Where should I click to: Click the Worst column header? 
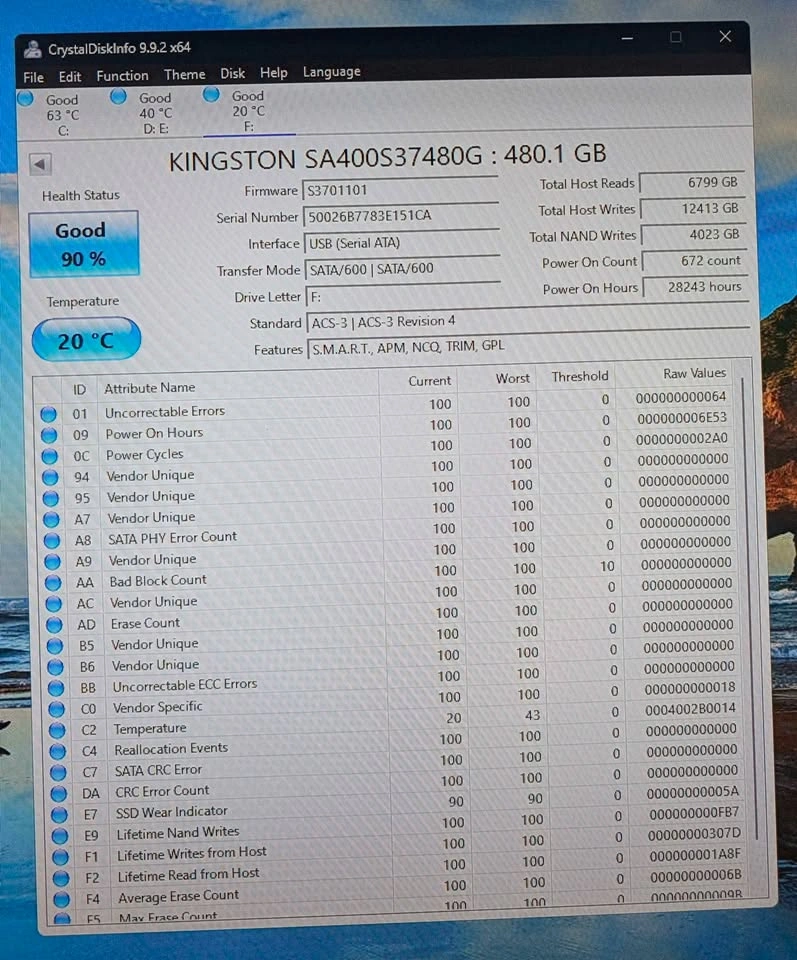click(x=512, y=378)
